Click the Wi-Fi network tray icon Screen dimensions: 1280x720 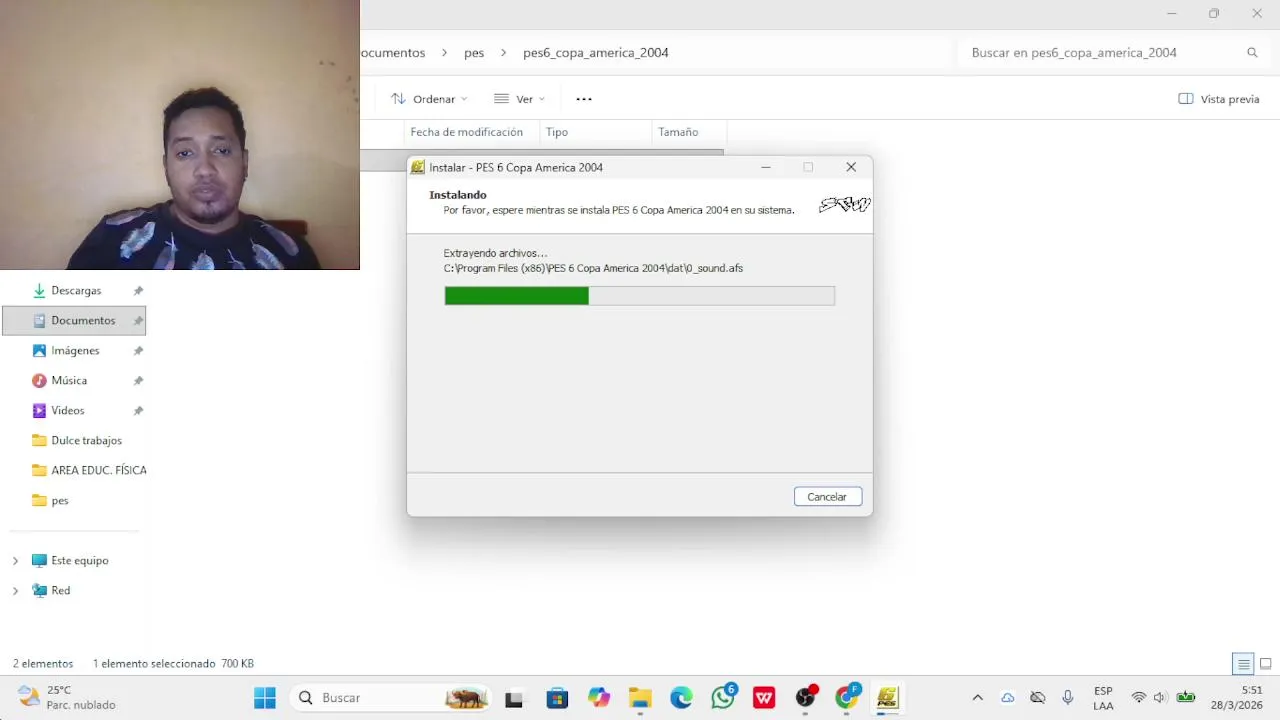[1139, 698]
